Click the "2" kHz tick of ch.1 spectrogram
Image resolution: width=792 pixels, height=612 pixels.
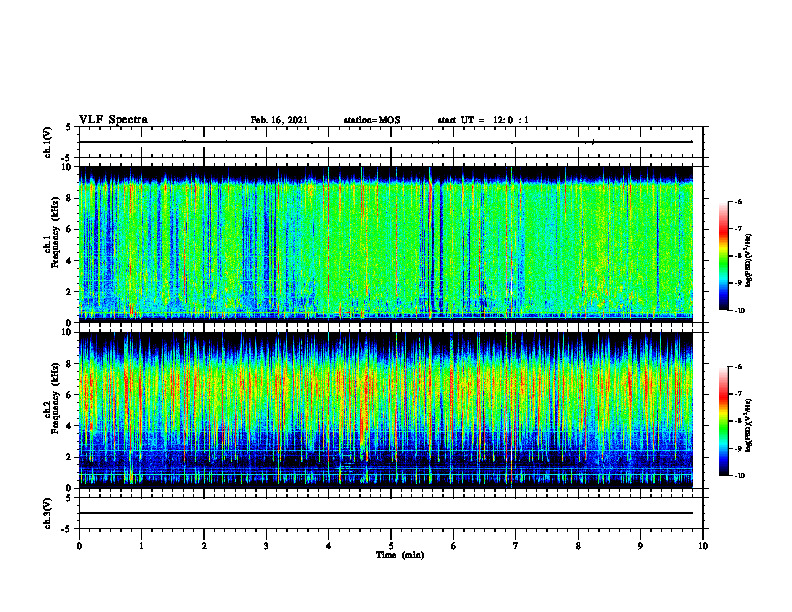pos(70,291)
